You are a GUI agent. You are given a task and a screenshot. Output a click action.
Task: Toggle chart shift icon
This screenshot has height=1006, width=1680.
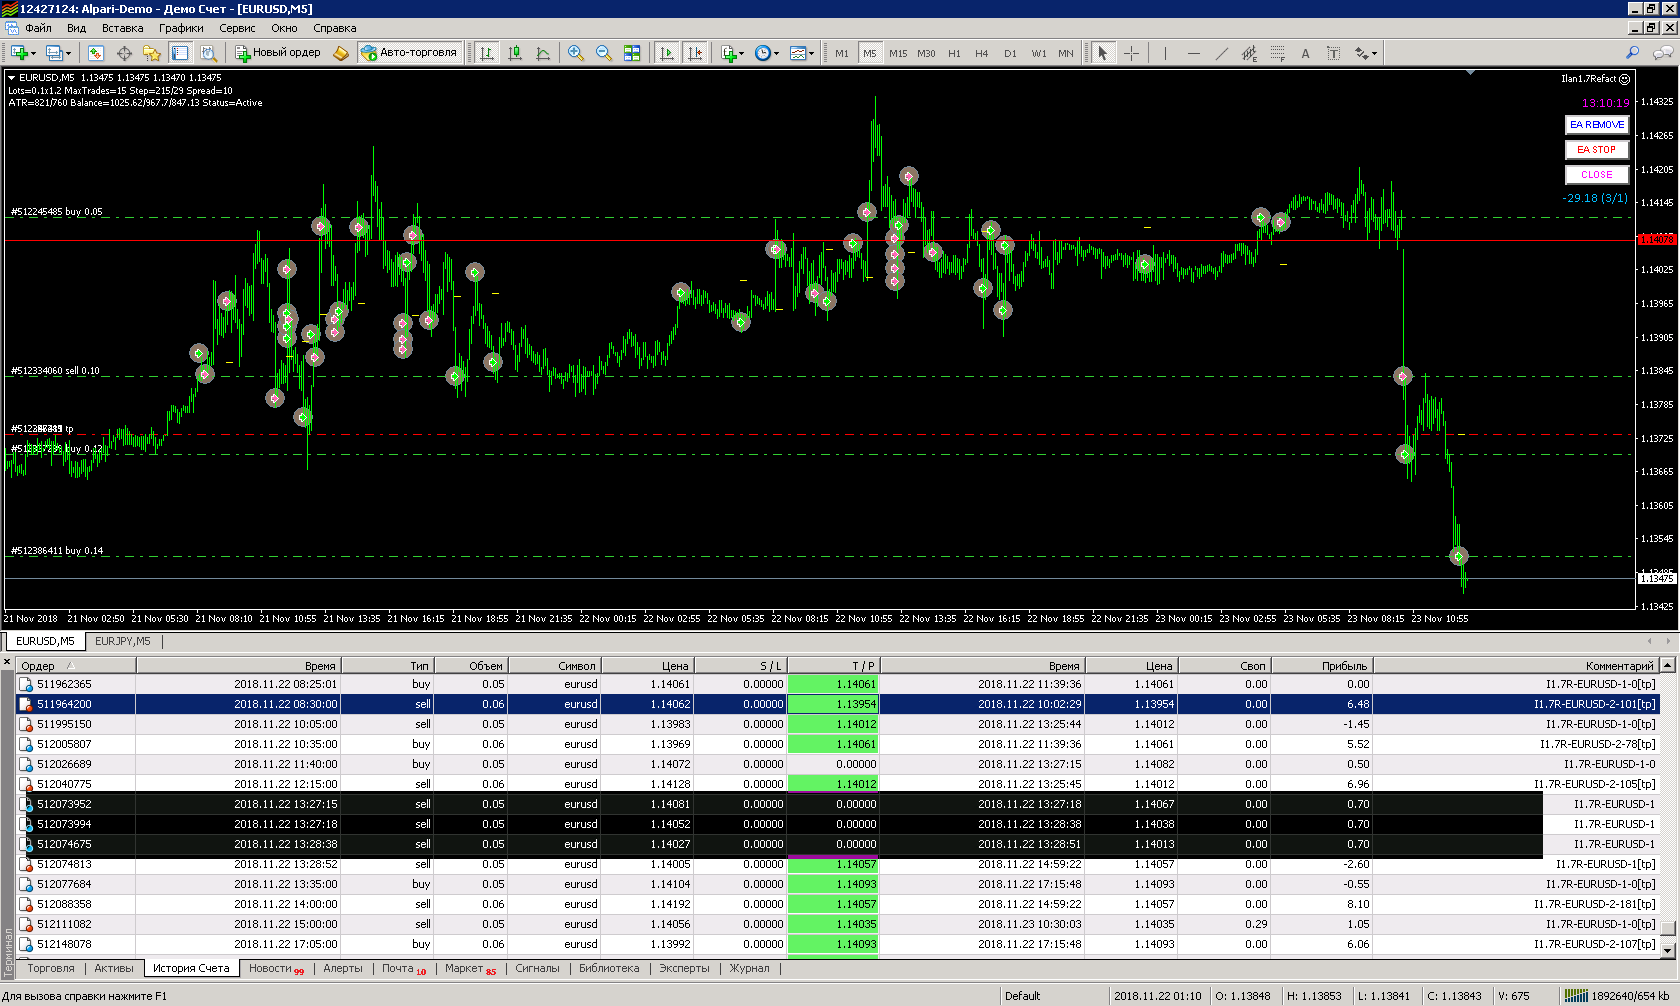click(695, 53)
